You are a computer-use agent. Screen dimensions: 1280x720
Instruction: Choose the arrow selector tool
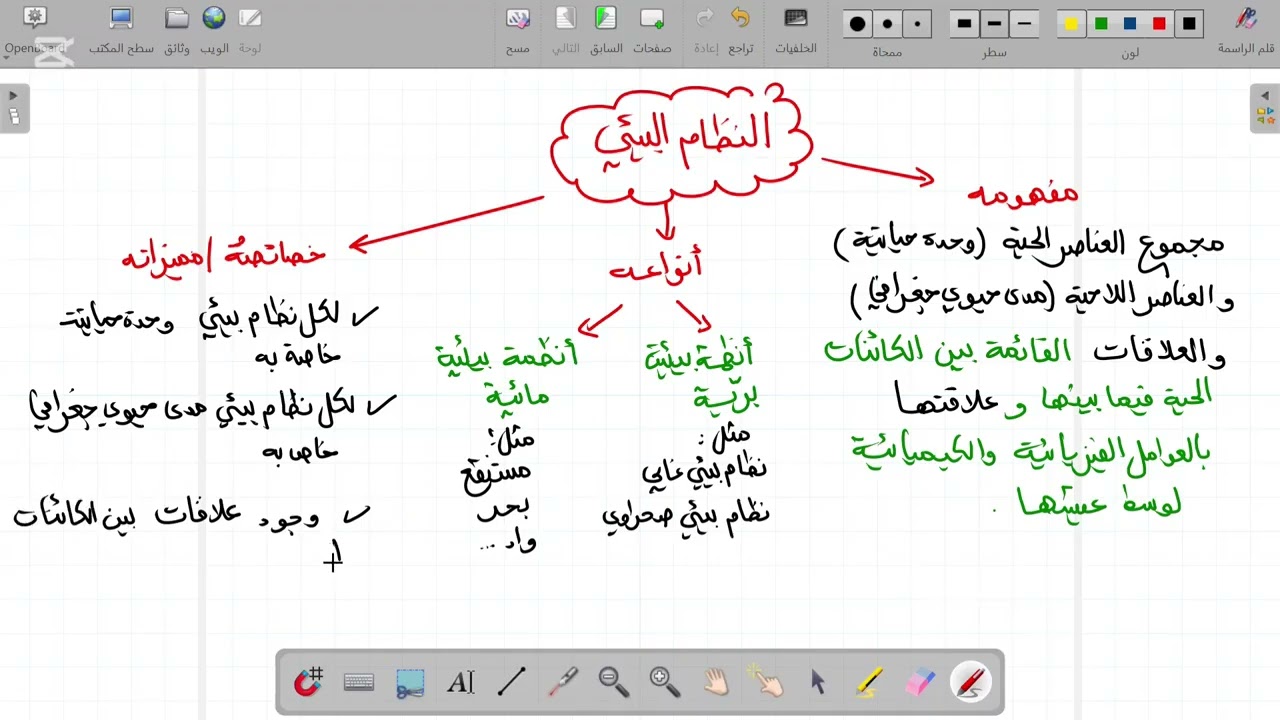[817, 682]
